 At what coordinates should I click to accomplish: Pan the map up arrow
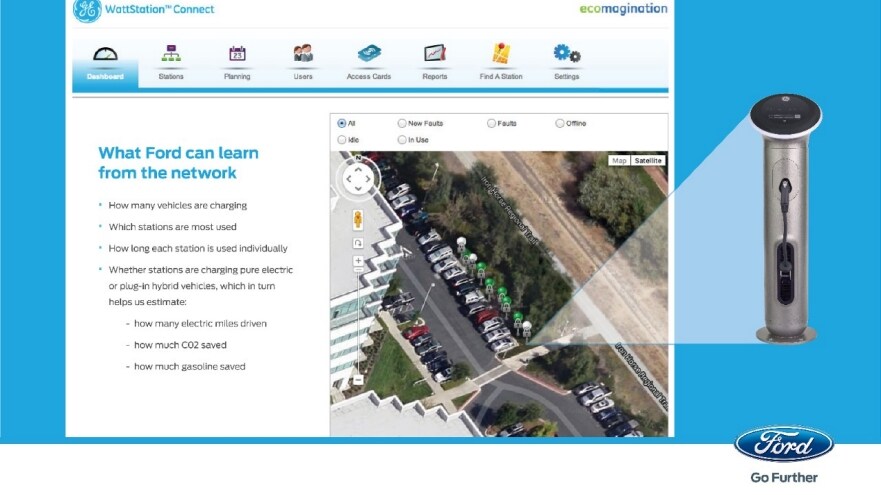click(358, 170)
